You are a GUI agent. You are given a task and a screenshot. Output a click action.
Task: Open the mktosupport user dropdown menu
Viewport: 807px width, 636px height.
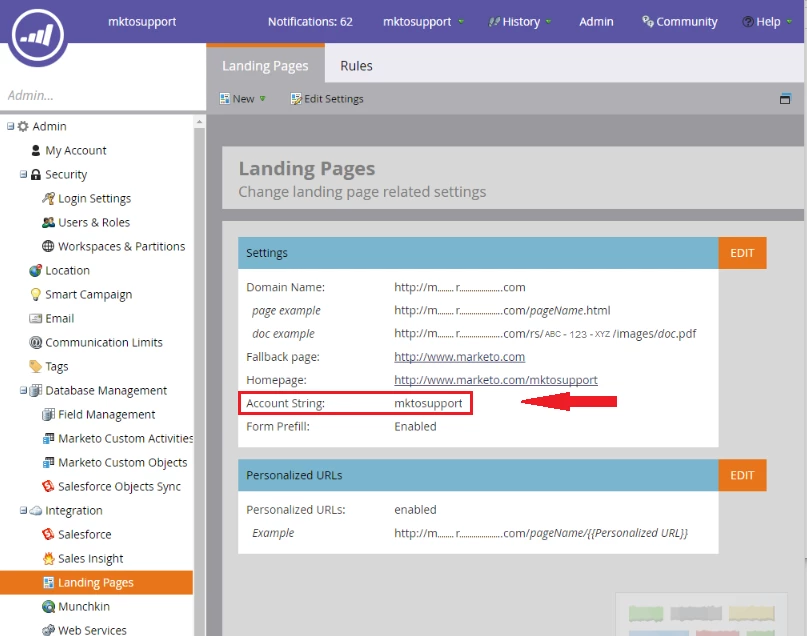coord(423,22)
